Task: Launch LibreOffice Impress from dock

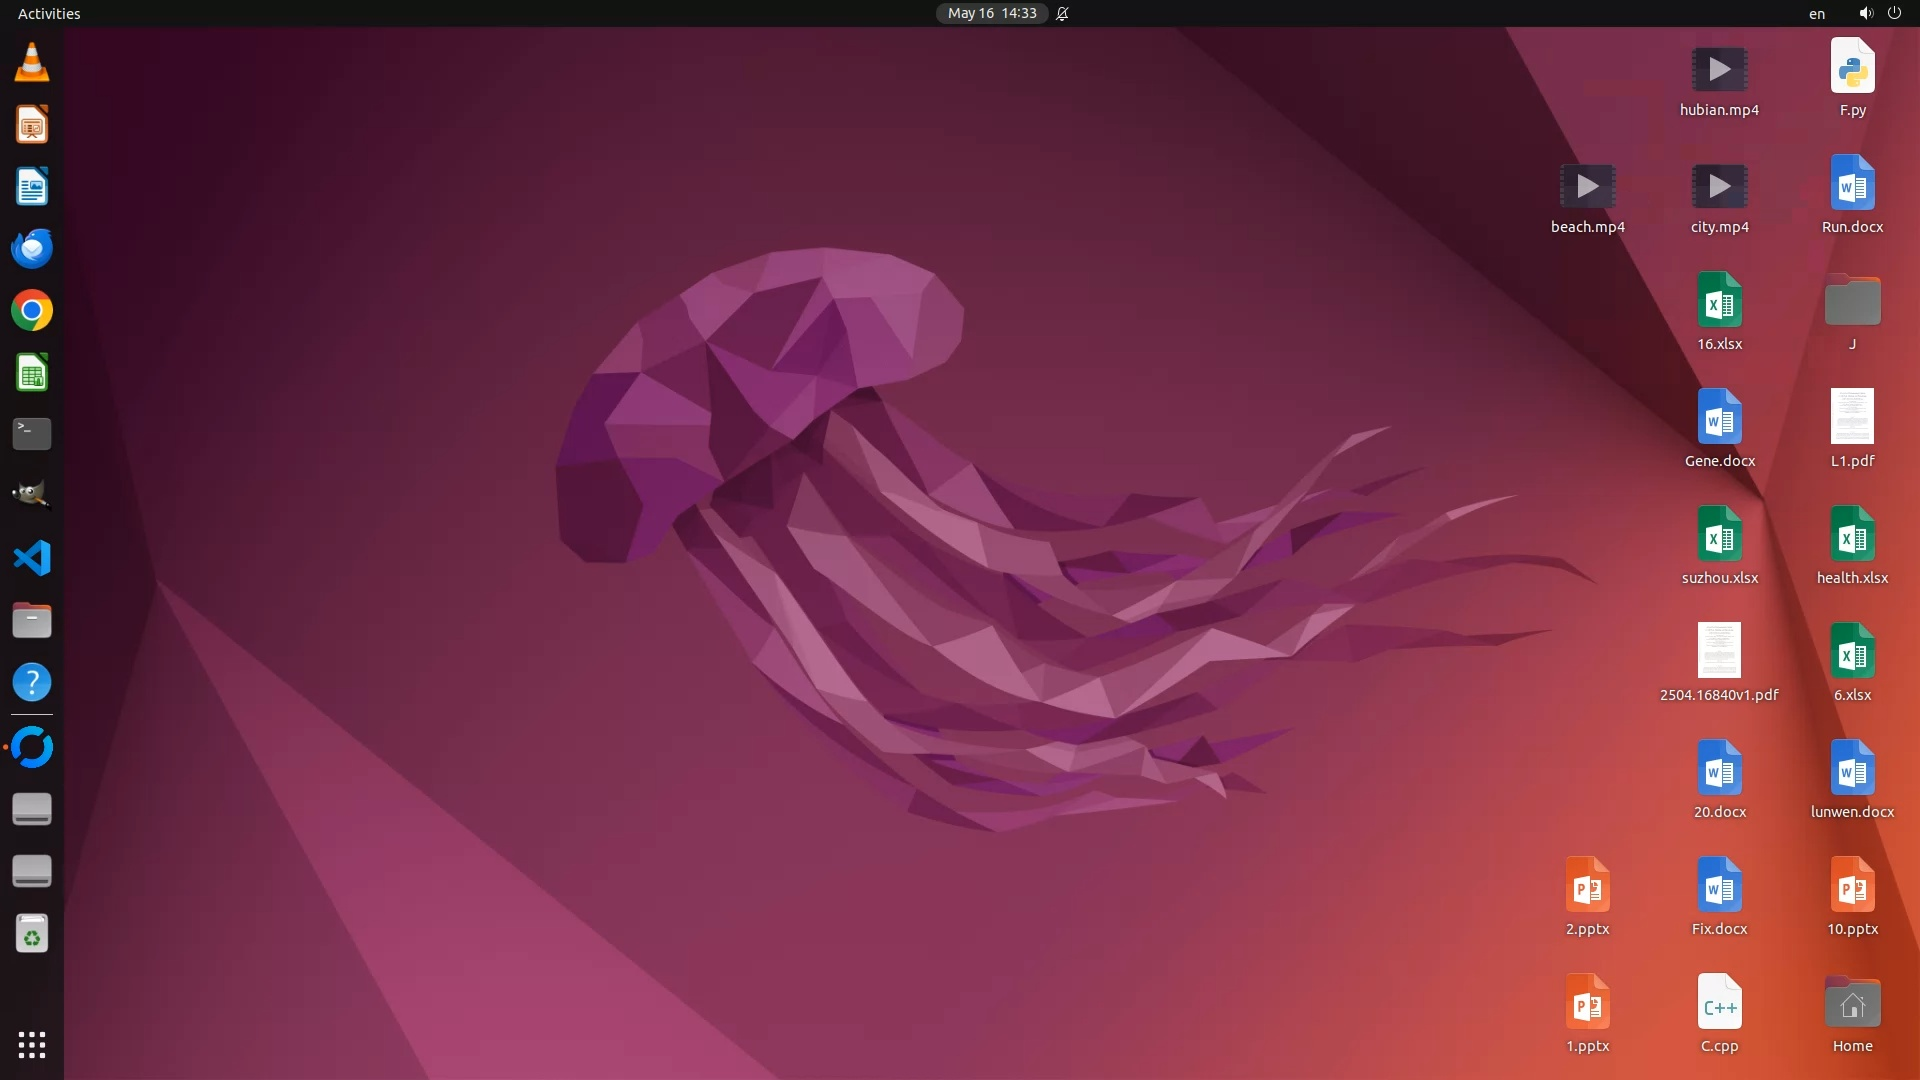Action: coord(32,125)
